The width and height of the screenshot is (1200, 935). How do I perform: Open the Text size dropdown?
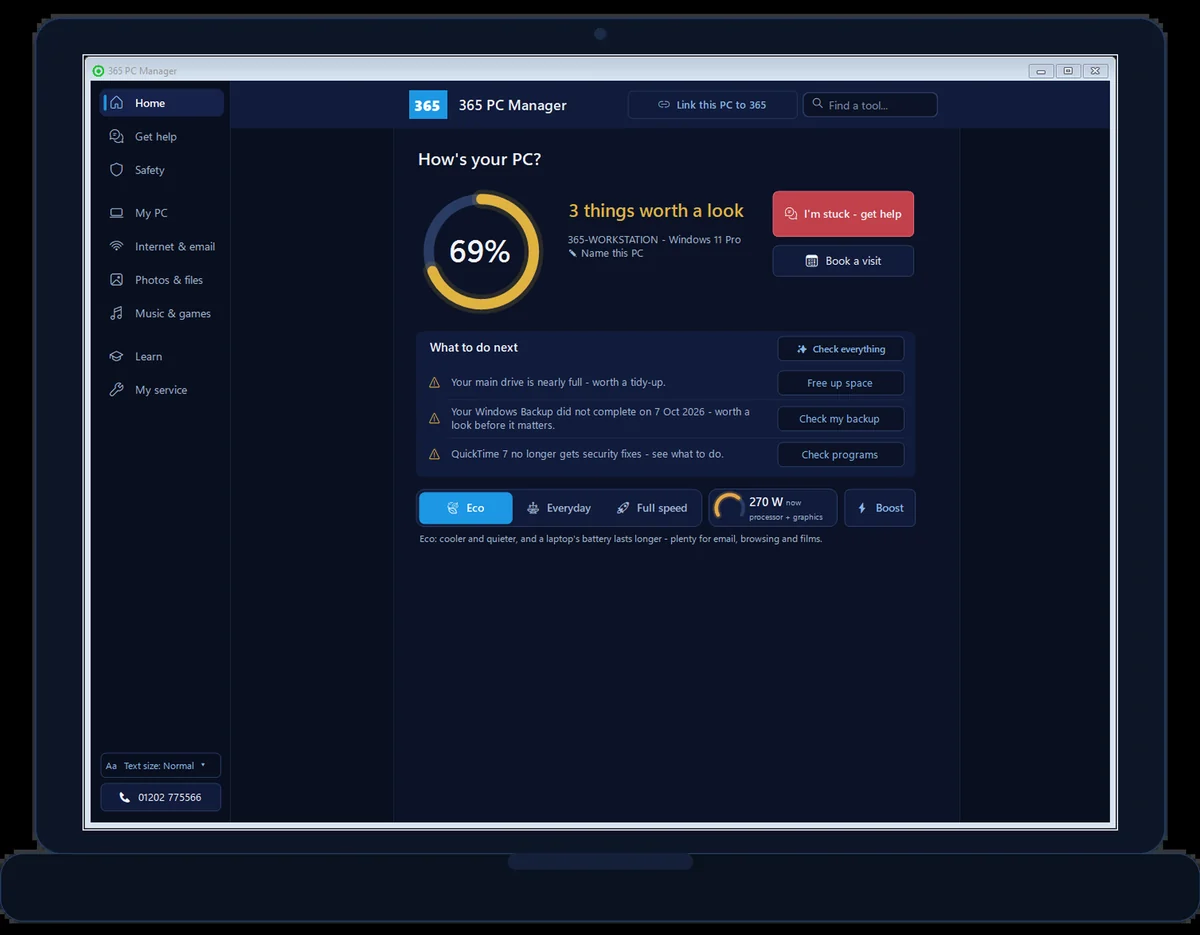pos(161,766)
